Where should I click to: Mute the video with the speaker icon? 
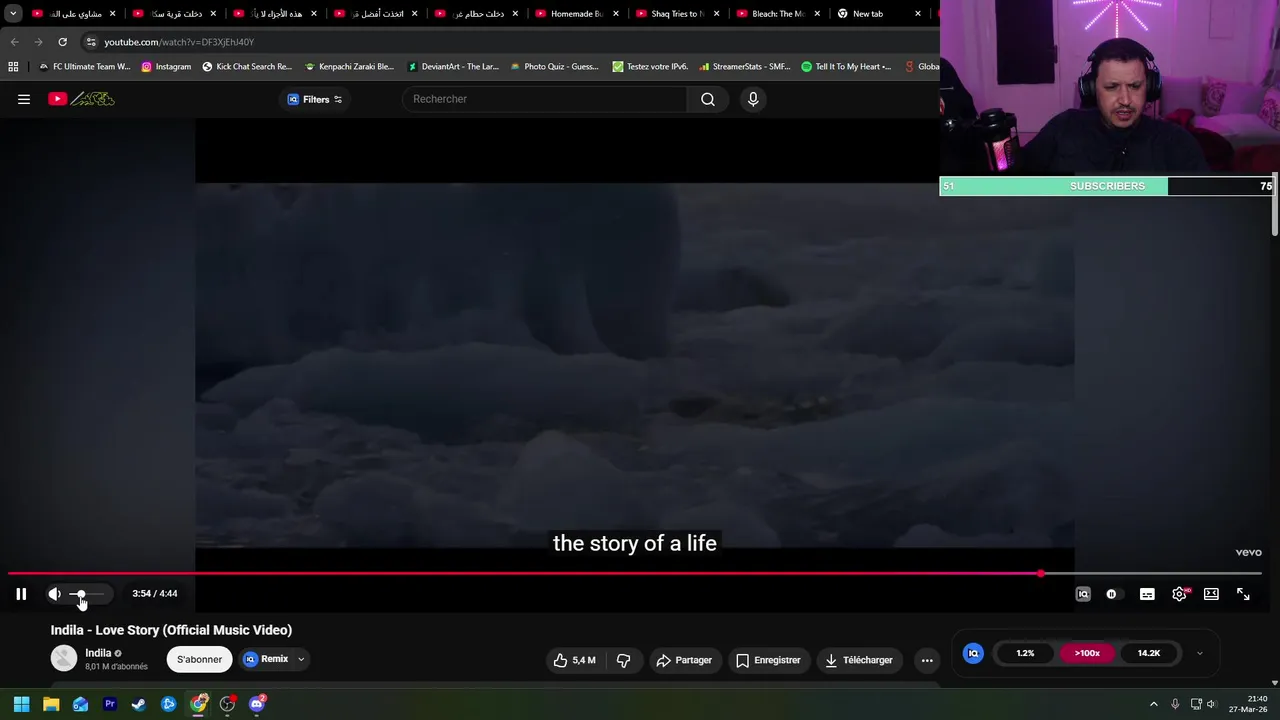54,594
